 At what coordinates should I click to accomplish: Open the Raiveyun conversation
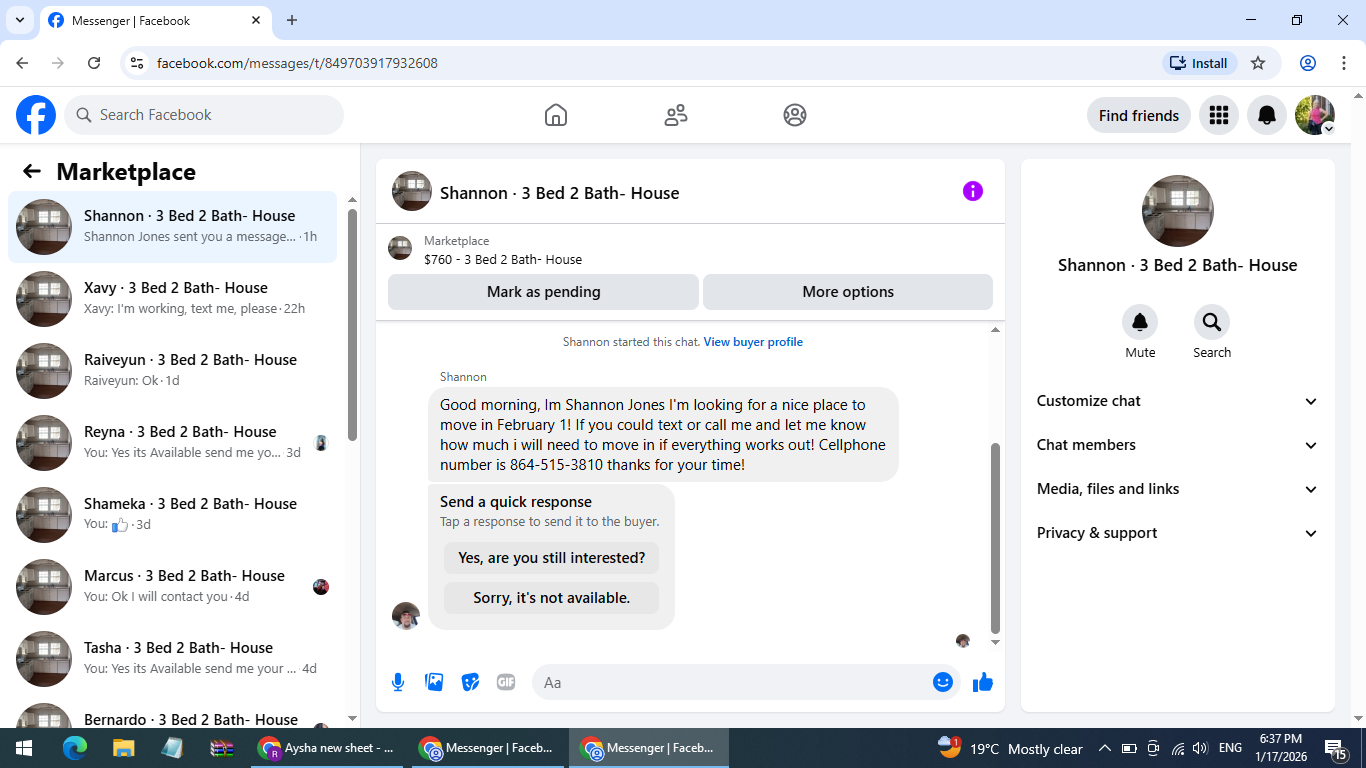pyautogui.click(x=172, y=371)
